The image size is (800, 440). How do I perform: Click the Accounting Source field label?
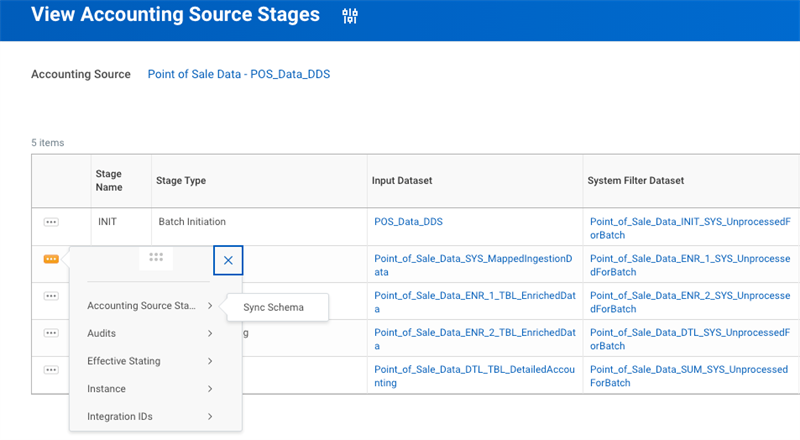(x=81, y=74)
